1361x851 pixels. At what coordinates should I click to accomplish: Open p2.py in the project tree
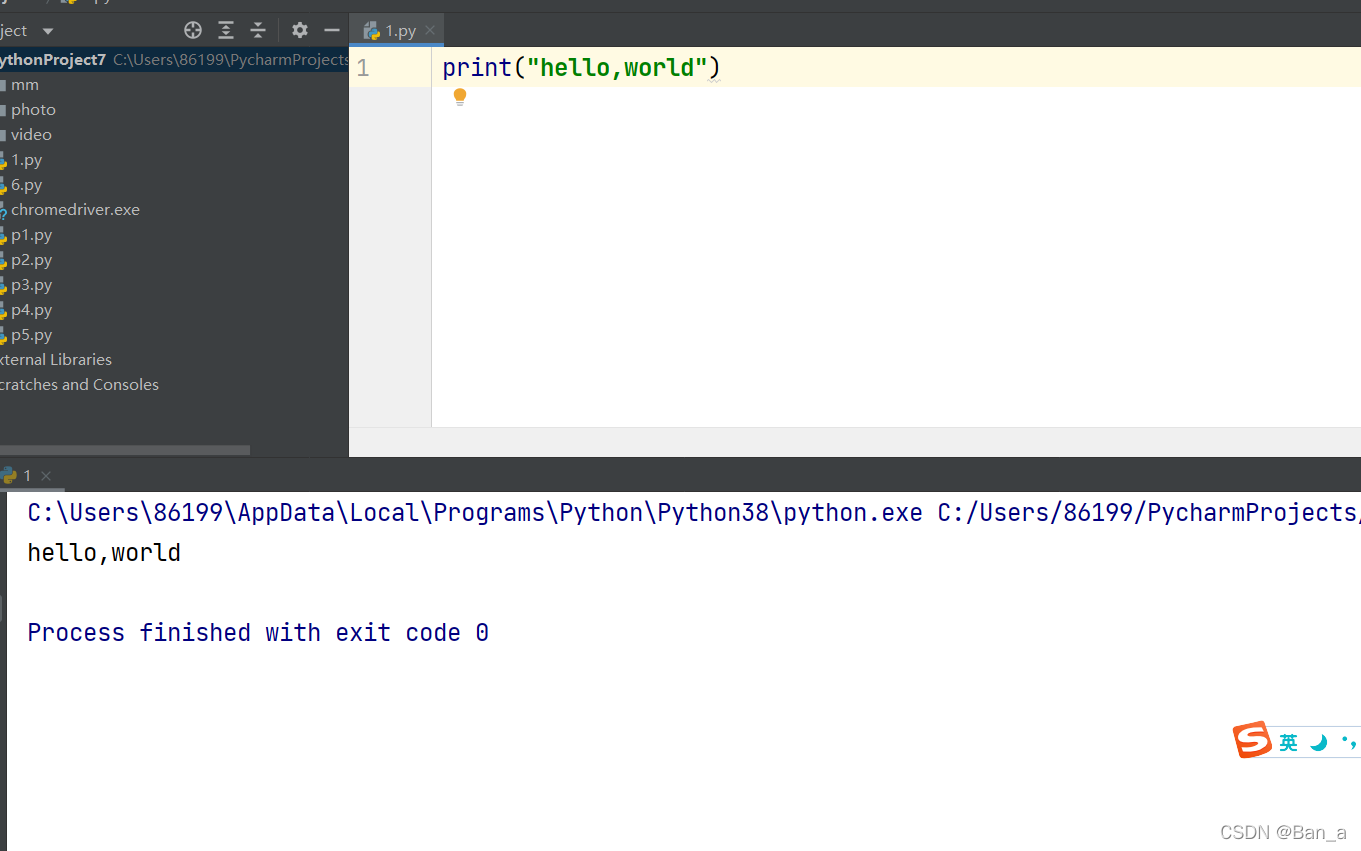point(31,260)
